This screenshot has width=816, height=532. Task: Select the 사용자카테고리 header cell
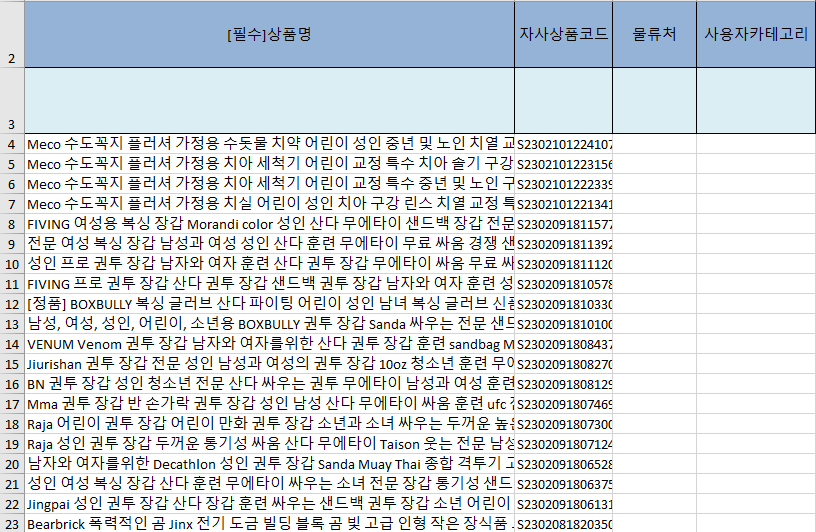756,34
